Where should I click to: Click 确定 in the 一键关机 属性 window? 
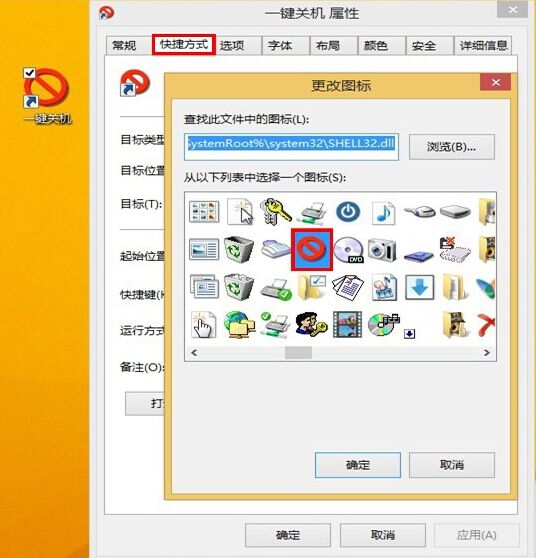coord(288,535)
